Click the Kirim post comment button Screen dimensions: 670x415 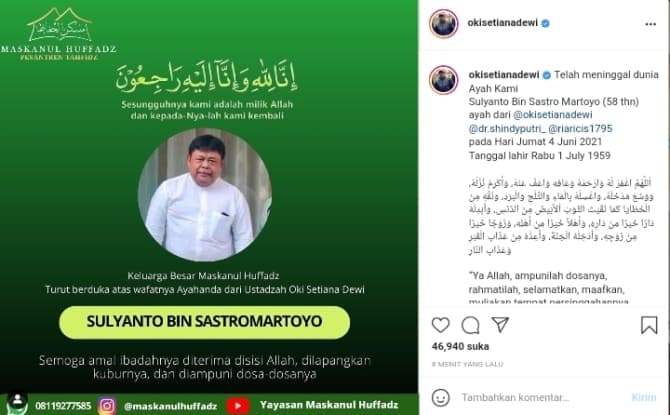point(644,397)
